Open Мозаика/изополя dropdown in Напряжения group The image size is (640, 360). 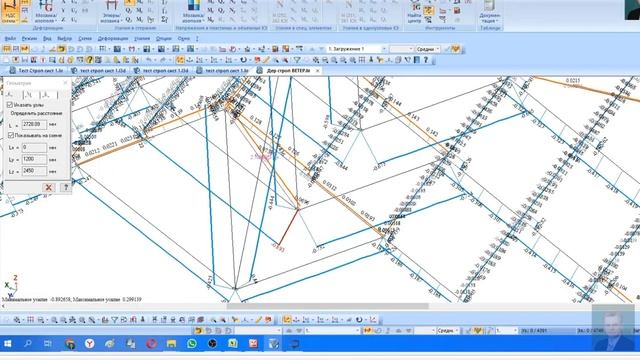pyautogui.click(x=193, y=13)
